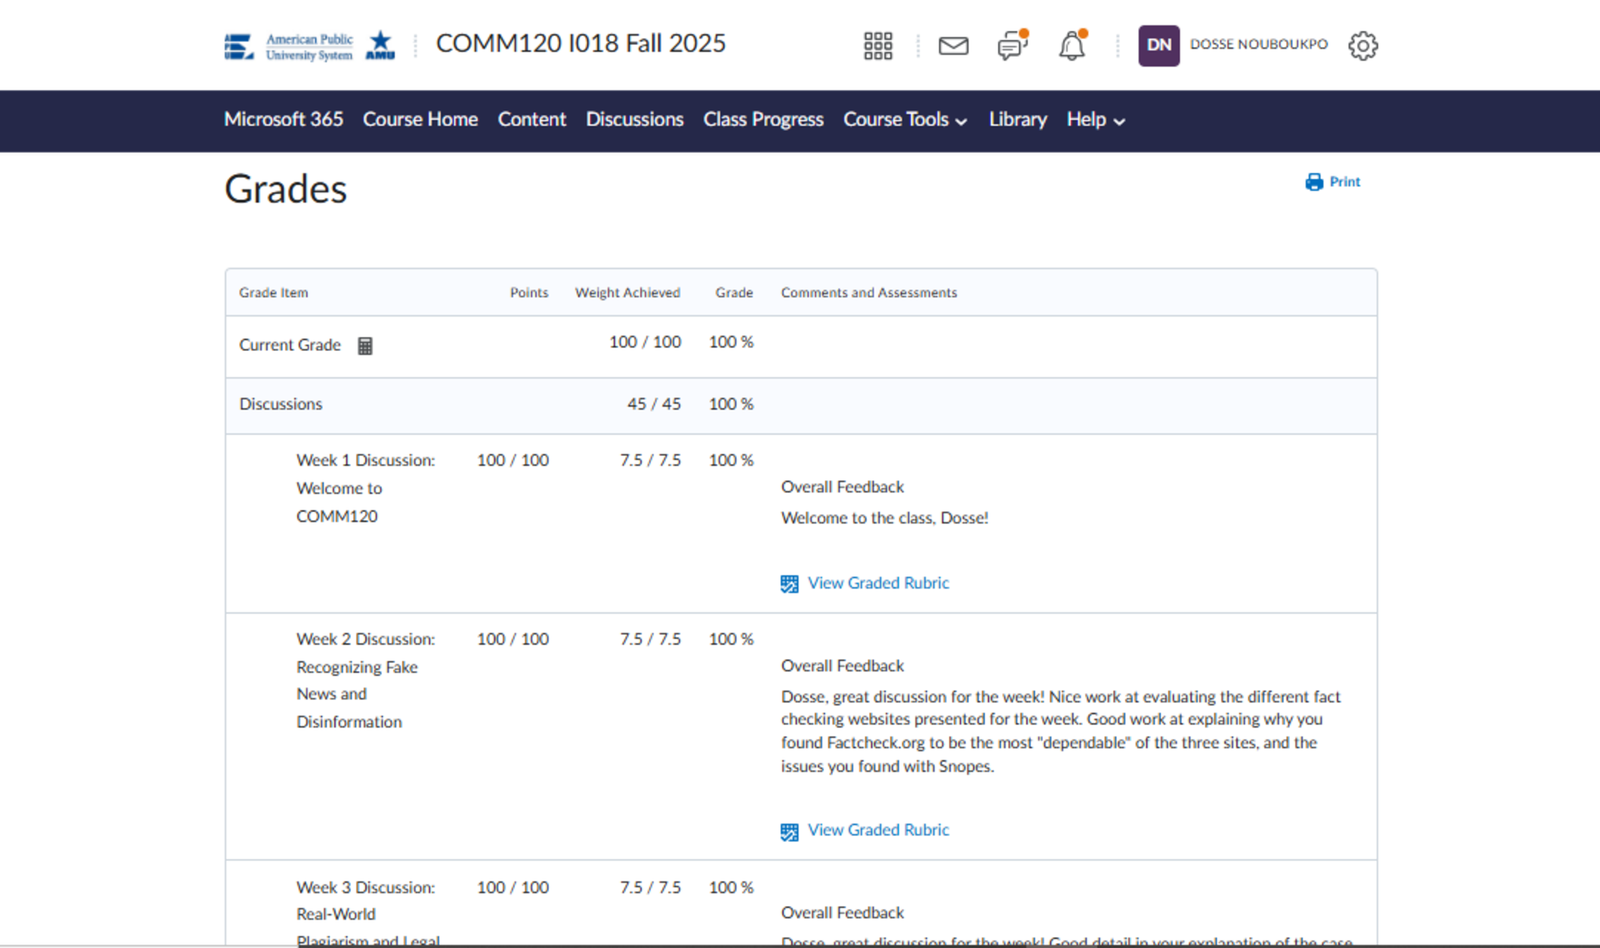Click the 45 / 45 discussions weight value
This screenshot has height=948, width=1600.
(x=654, y=404)
